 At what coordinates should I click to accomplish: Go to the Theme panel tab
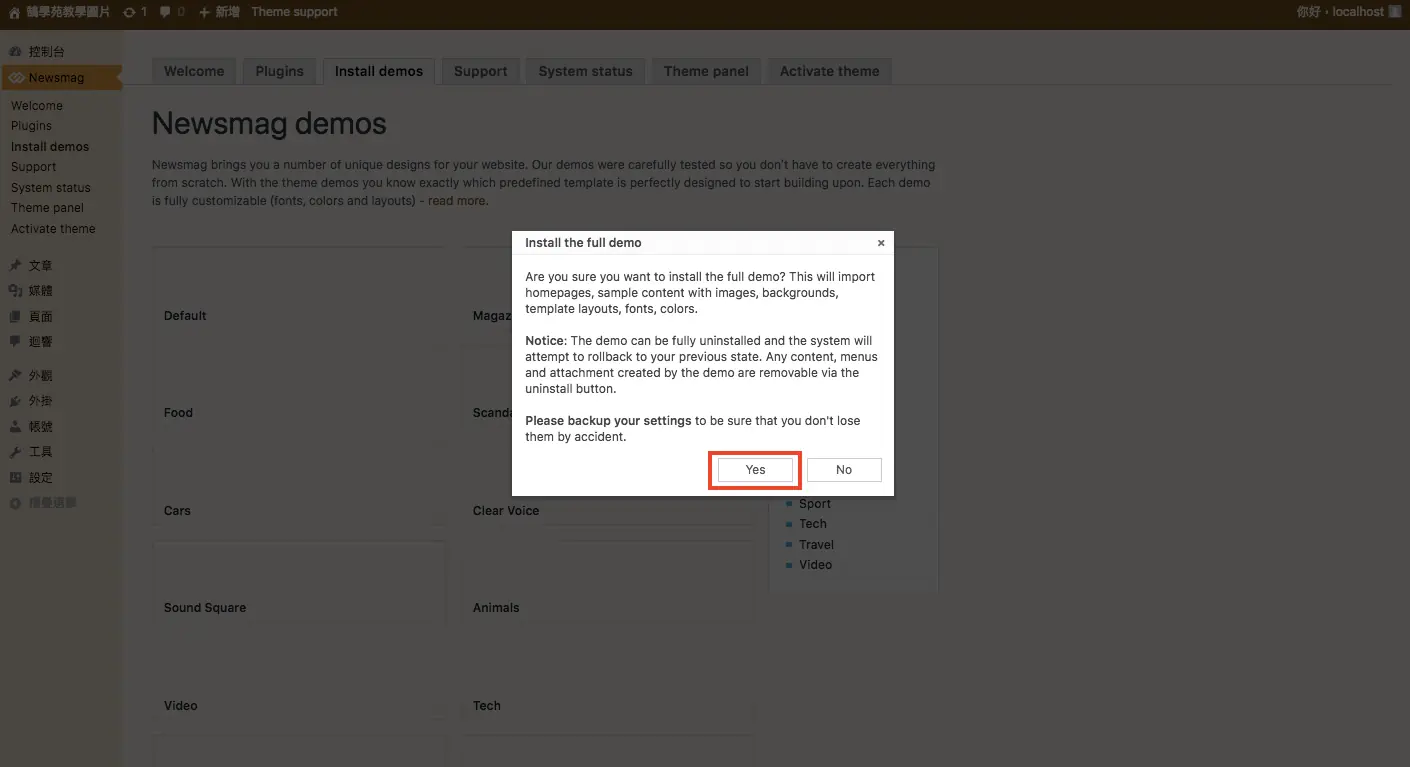pyautogui.click(x=706, y=71)
